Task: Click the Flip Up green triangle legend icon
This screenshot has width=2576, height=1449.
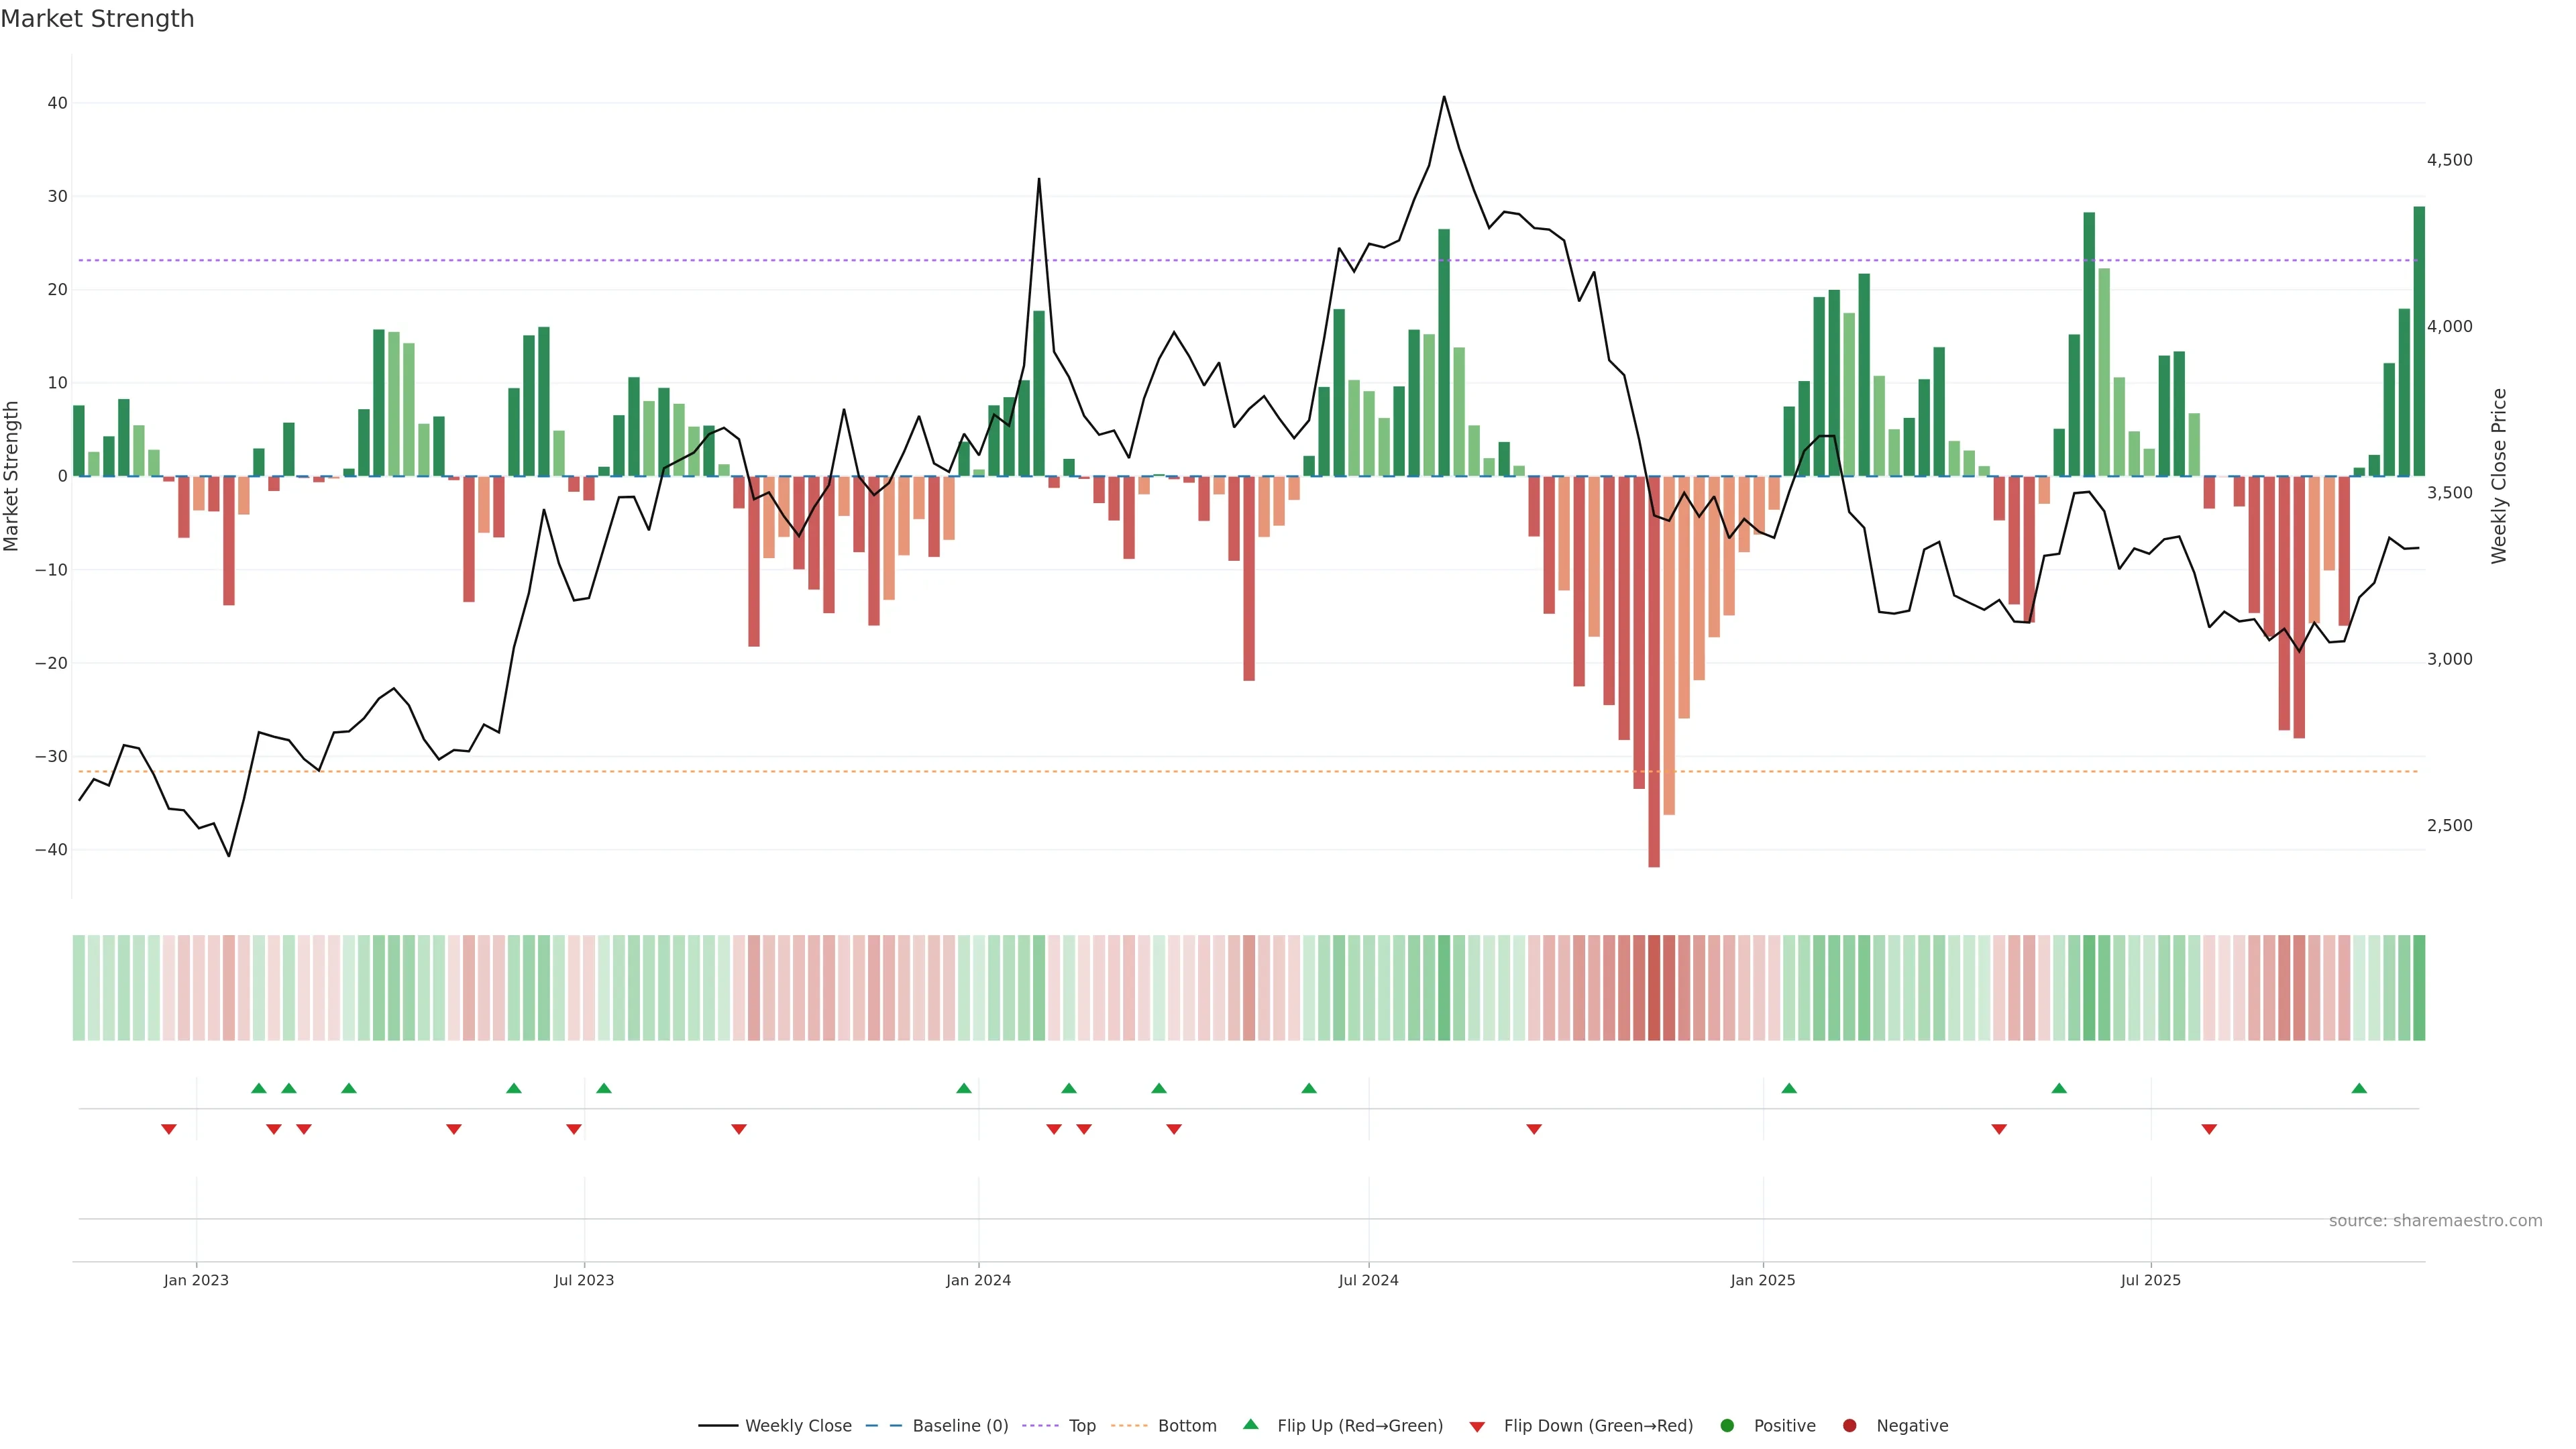Action: tap(1250, 1424)
